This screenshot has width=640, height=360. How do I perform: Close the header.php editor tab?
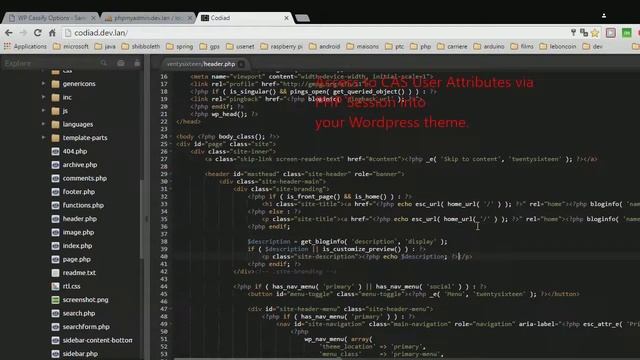242,64
